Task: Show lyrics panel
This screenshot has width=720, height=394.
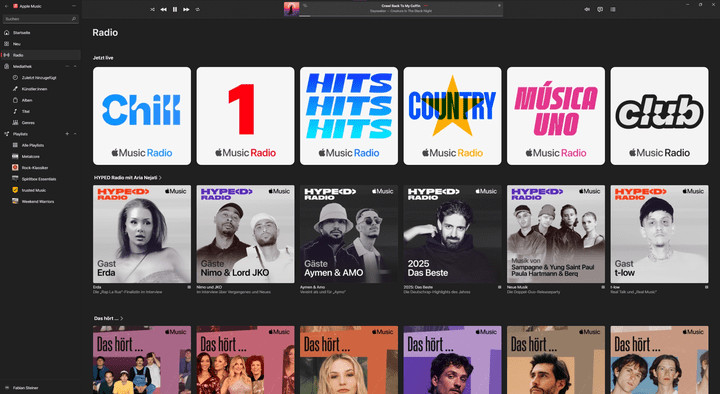Action: pos(600,9)
